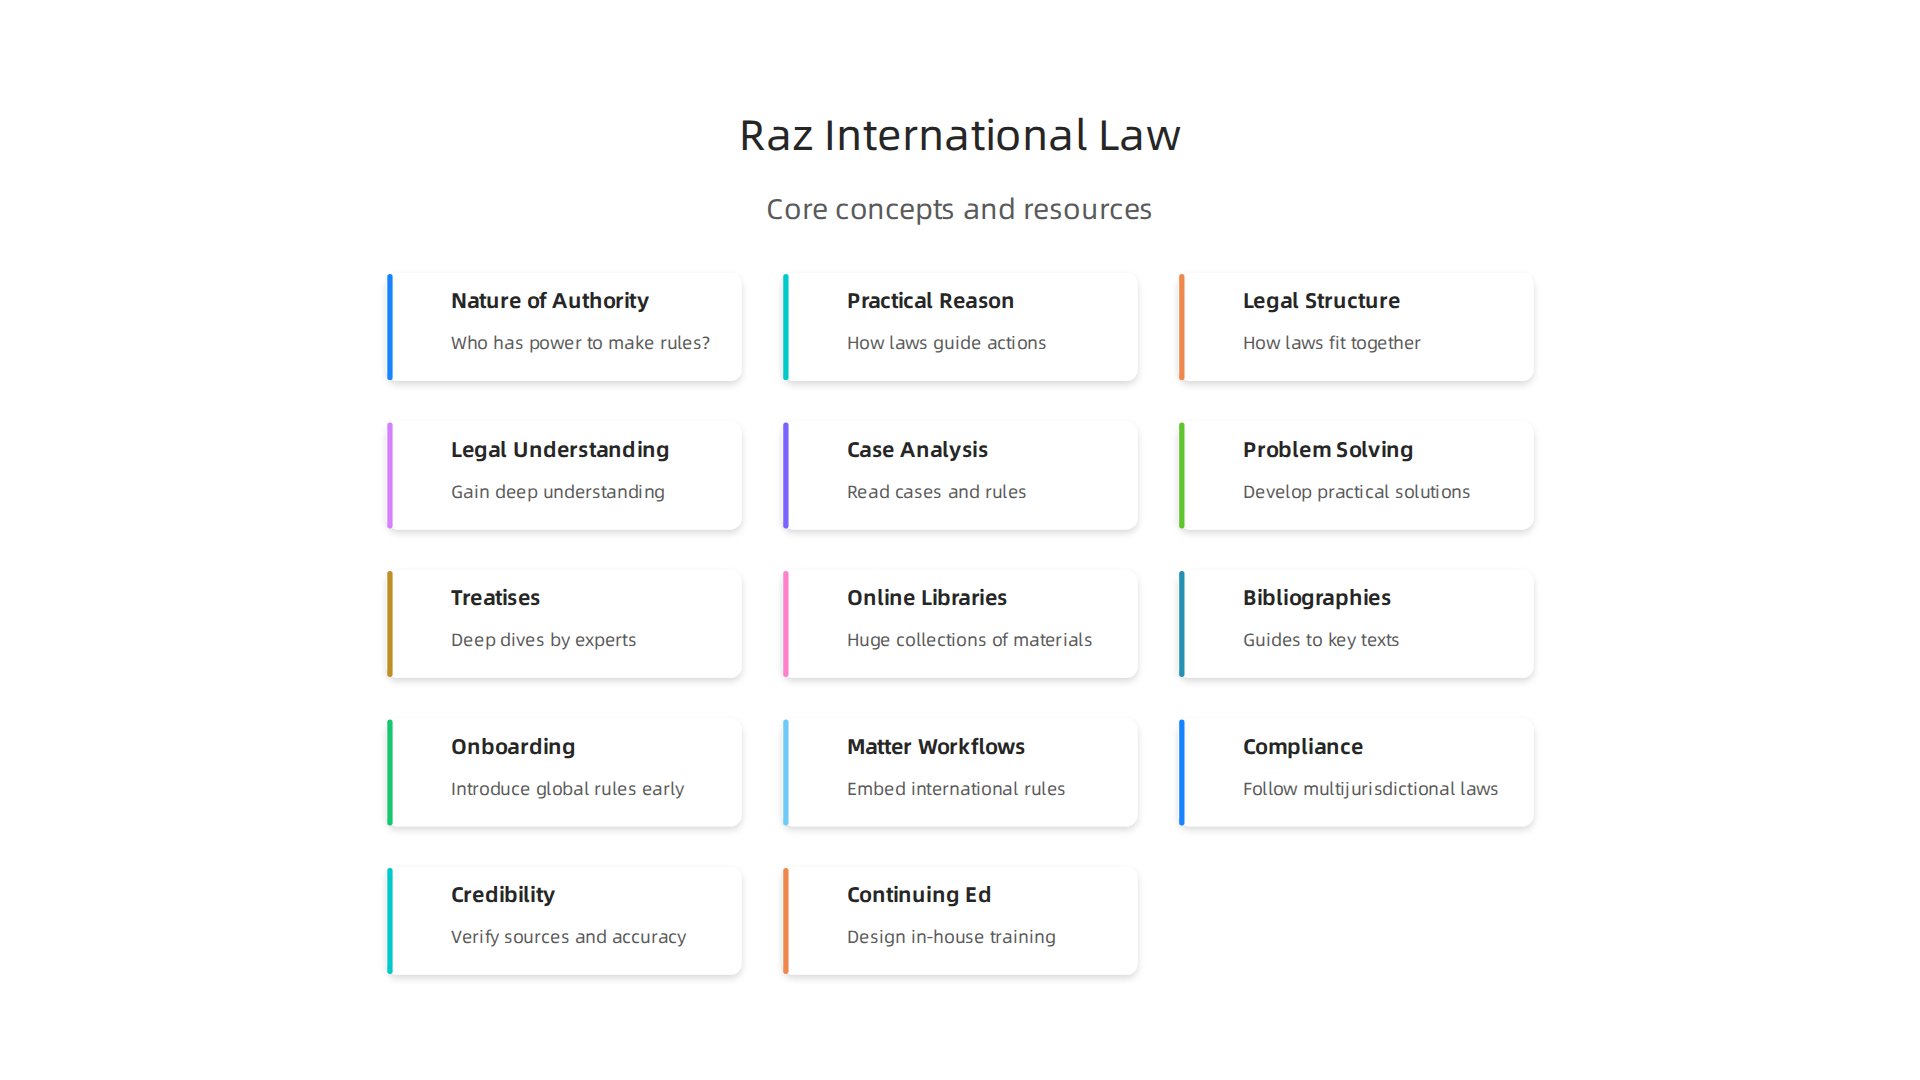Select the Case Analysis card

[960, 476]
